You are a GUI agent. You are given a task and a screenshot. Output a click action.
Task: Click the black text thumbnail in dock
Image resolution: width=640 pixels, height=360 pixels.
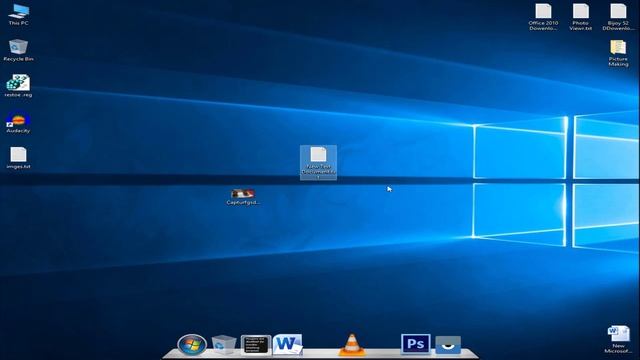click(256, 345)
